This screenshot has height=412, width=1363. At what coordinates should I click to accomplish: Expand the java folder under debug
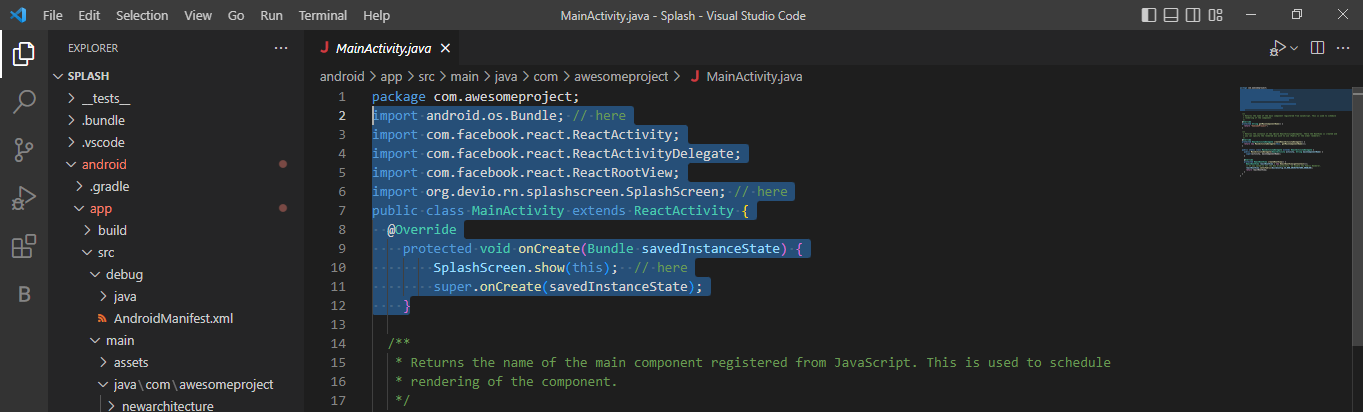coord(176,296)
